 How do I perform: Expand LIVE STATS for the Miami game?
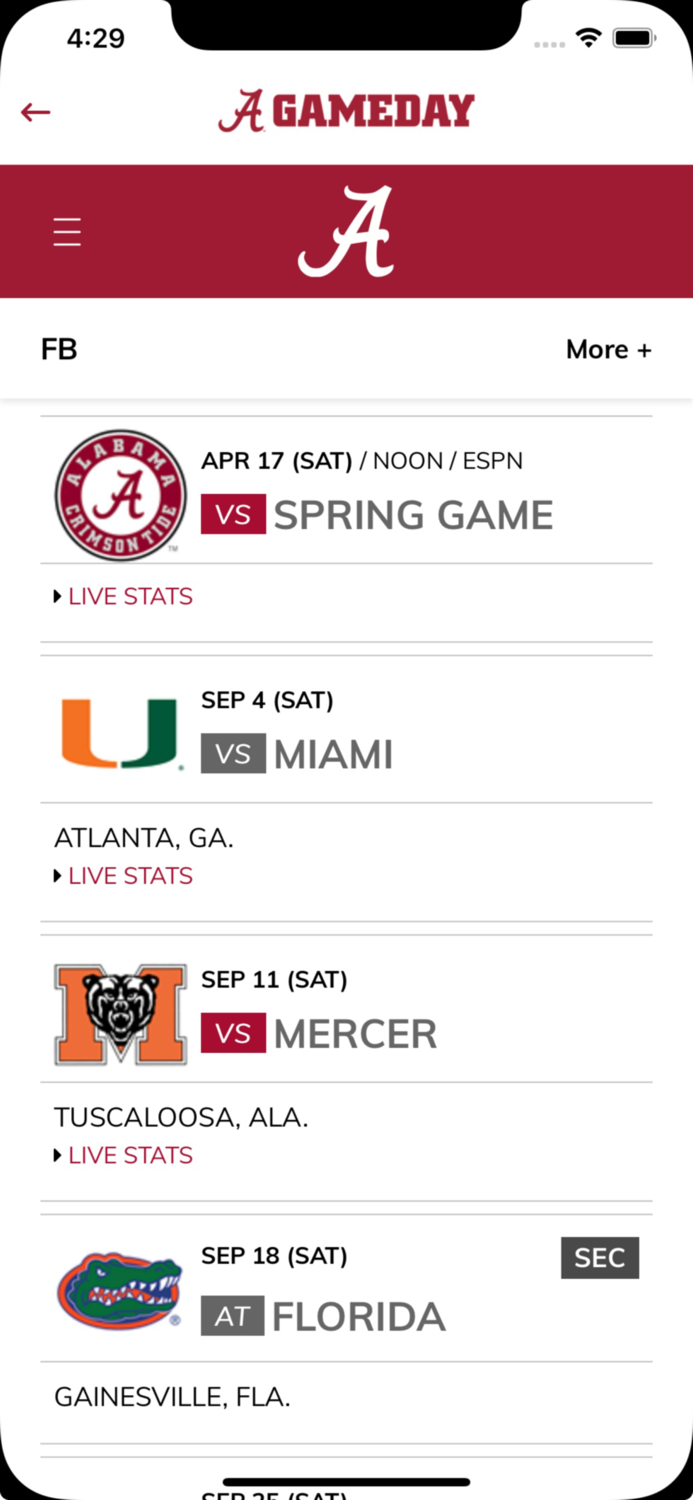(123, 875)
